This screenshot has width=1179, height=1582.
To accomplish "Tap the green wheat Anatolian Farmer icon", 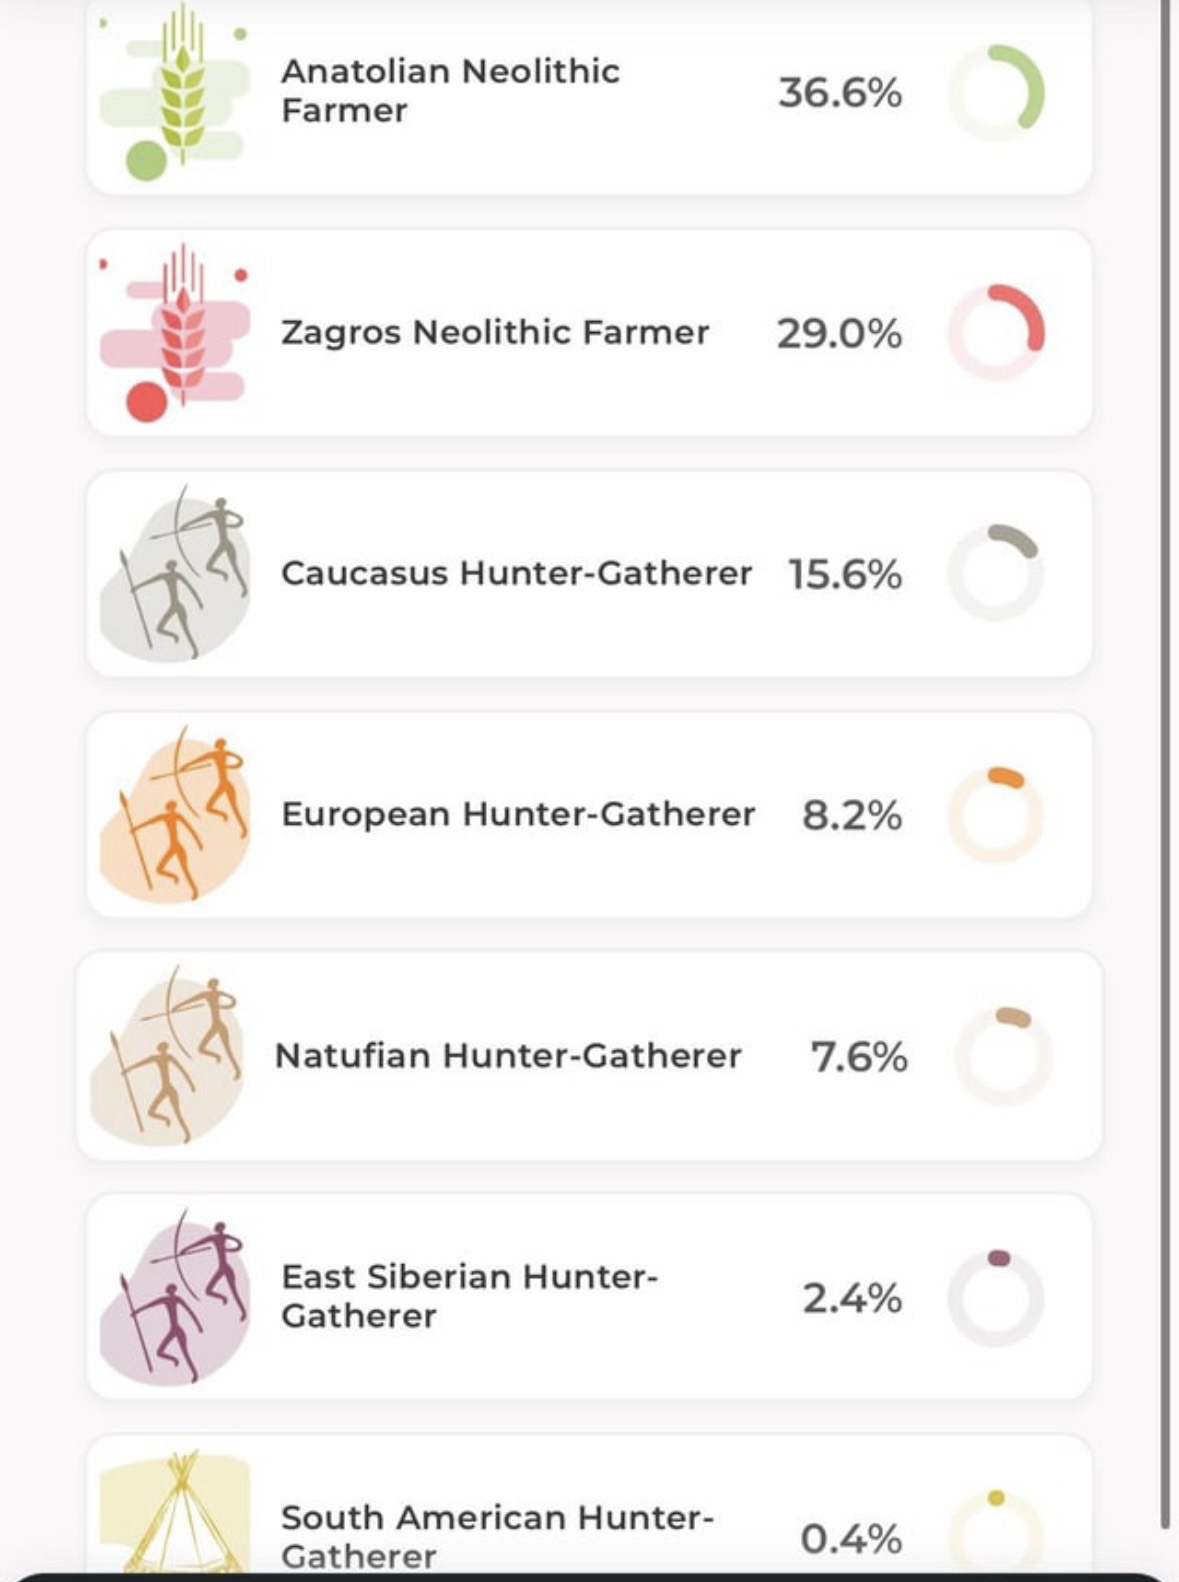I will 174,92.
